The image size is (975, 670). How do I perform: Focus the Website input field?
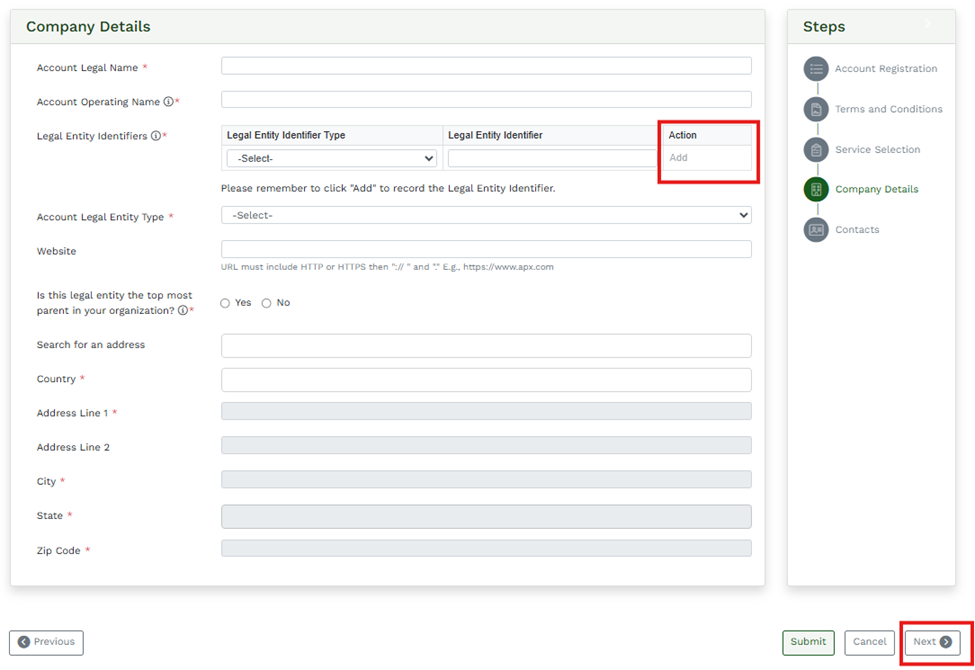coord(486,249)
